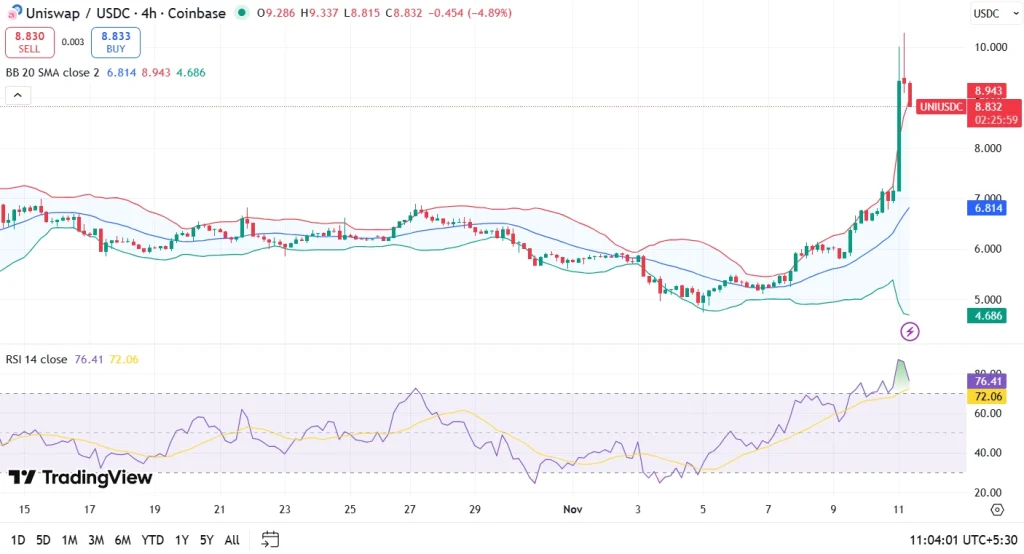This screenshot has width=1024, height=554.
Task: Select the 1D time range
Action: pyautogui.click(x=17, y=540)
